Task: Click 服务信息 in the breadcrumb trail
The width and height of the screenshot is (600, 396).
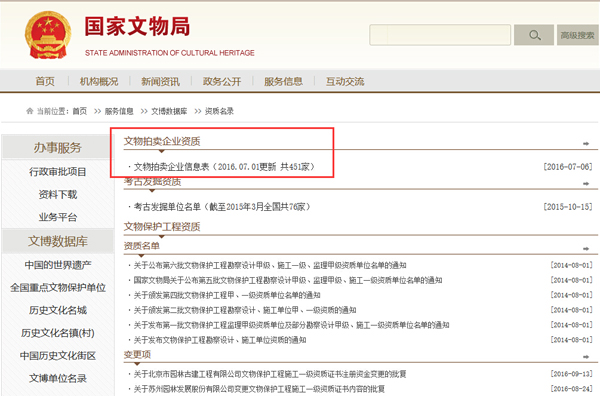Action: [119, 111]
